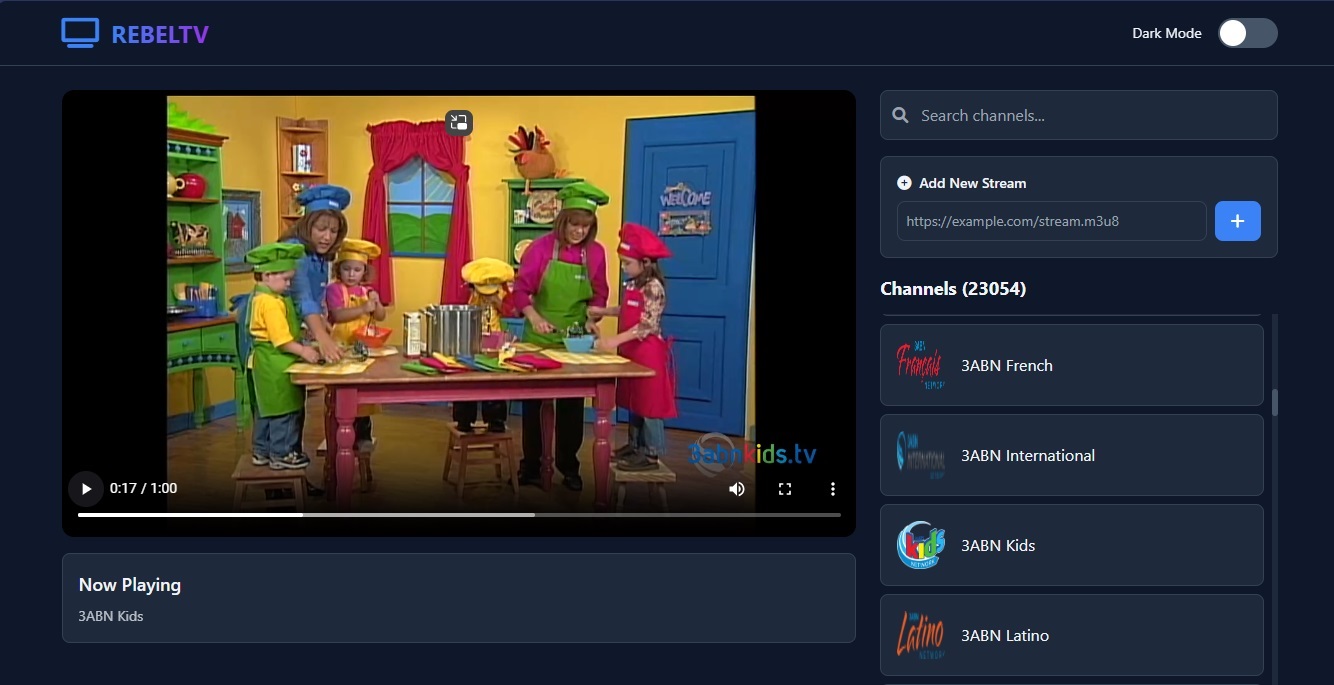
Task: Open the player options three-dot menu
Action: pos(833,489)
